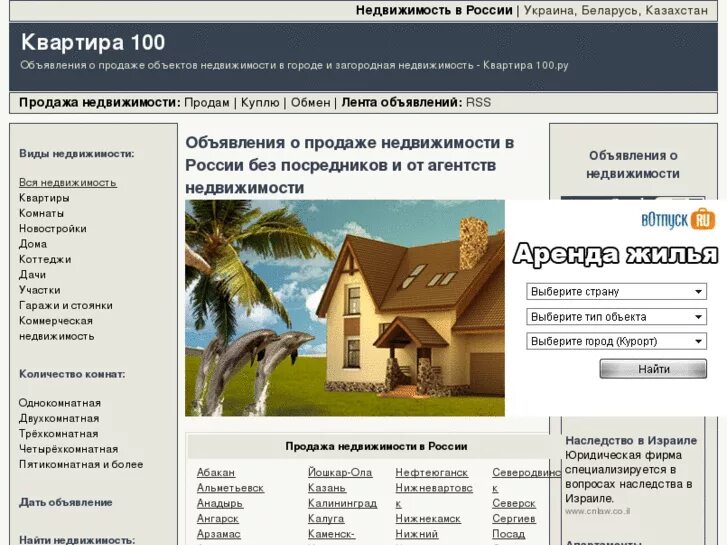
Task: Open city link 'Йошкар-Ола'
Action: (340, 473)
